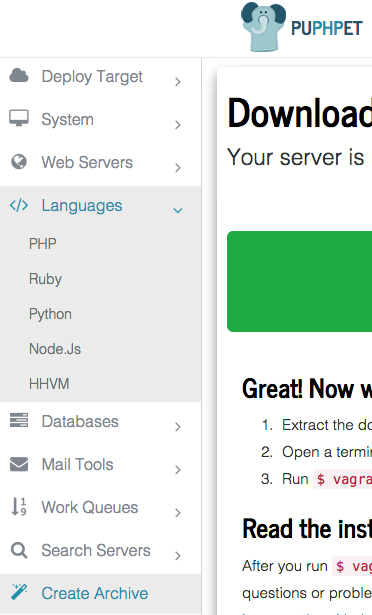Image resolution: width=372 pixels, height=615 pixels.
Task: Click the 'Your server is' subtitle
Action: click(x=296, y=157)
